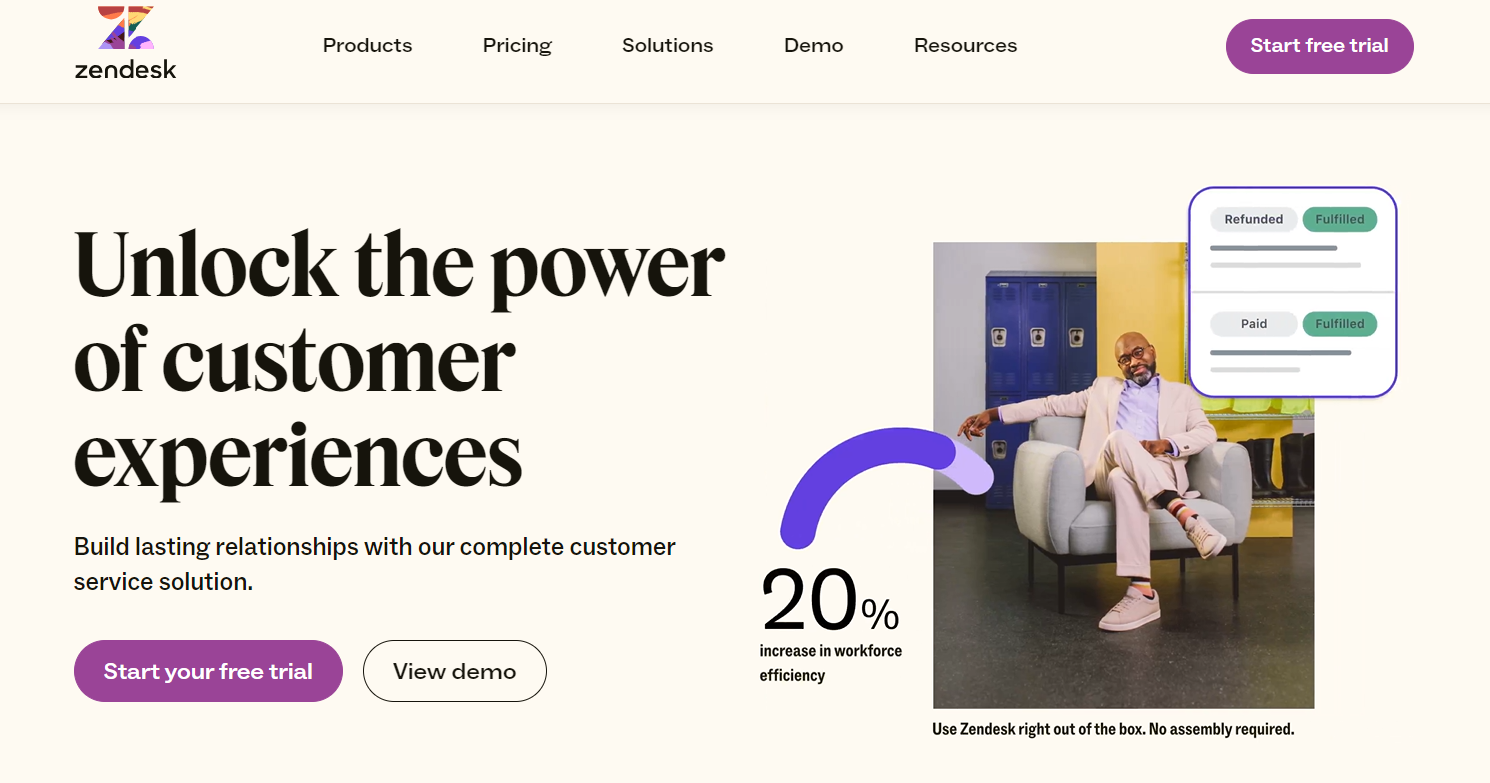This screenshot has height=783, width=1490.
Task: Click the zendesk wordmark under the logo
Action: point(126,70)
